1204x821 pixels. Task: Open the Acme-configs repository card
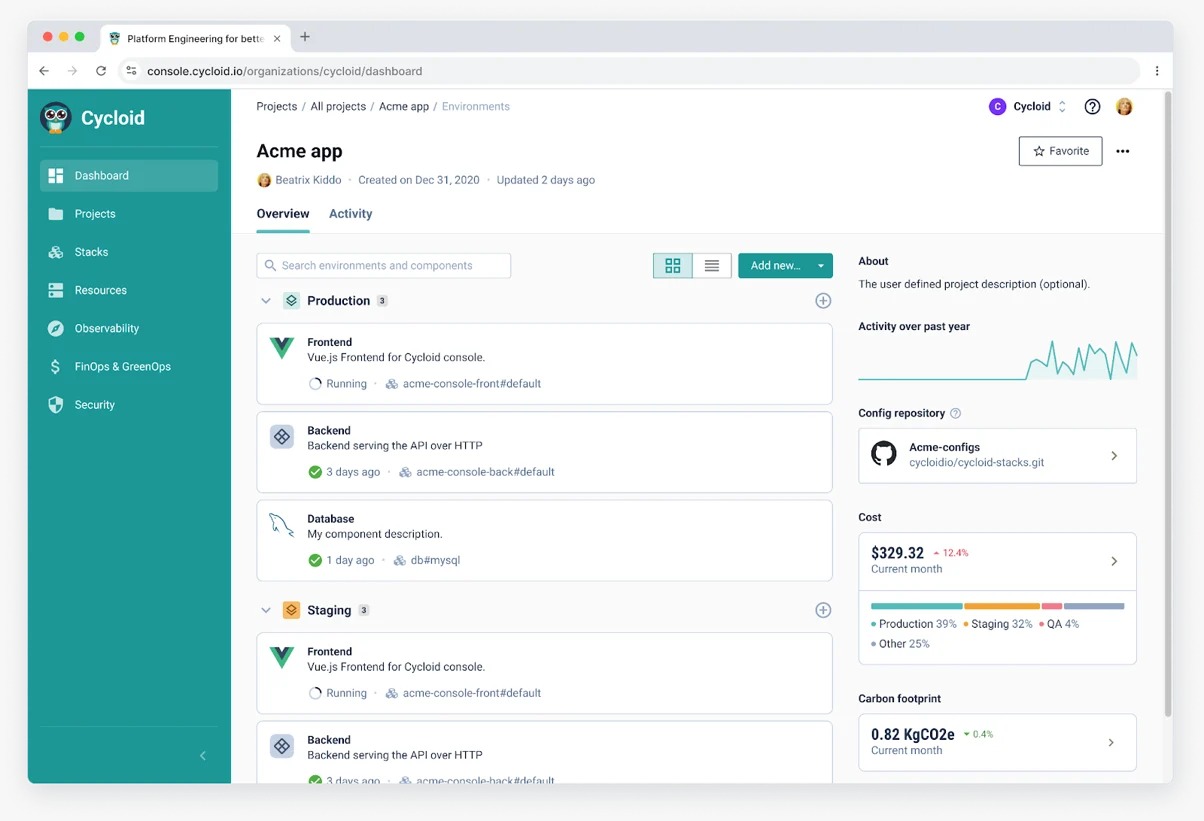997,456
